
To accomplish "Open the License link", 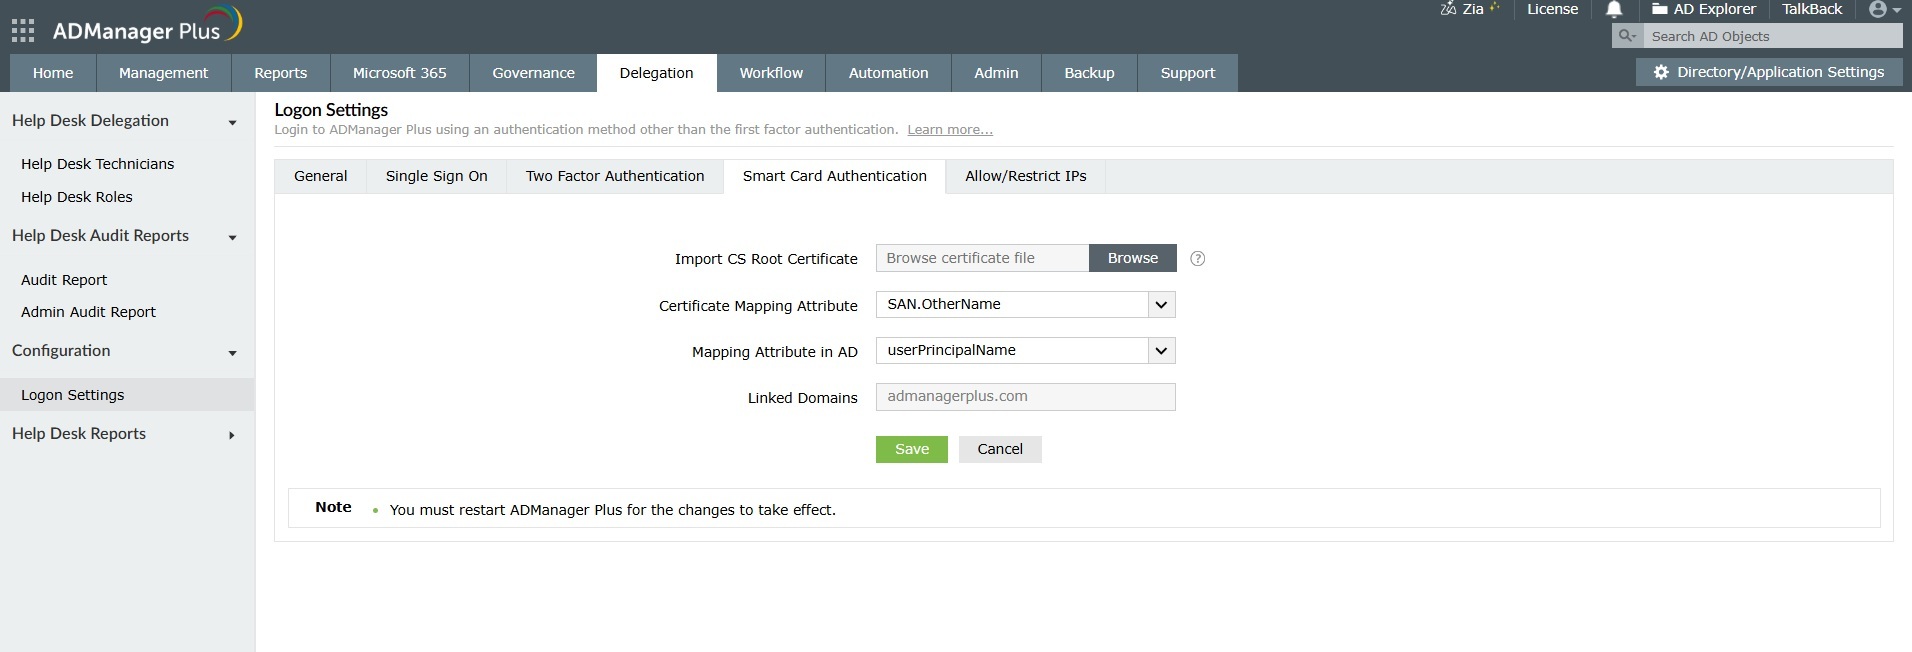I will click(1552, 9).
